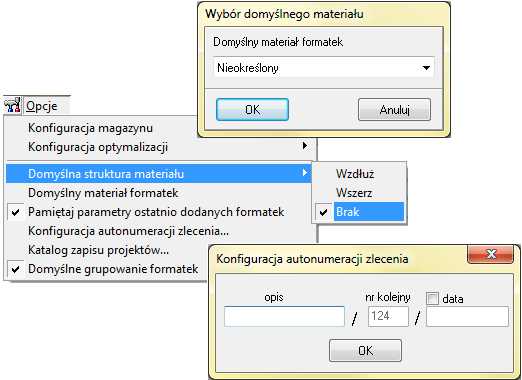Expand Konfiguracja optymalizacji submenu arrow
522x380 pixels.
tap(305, 146)
